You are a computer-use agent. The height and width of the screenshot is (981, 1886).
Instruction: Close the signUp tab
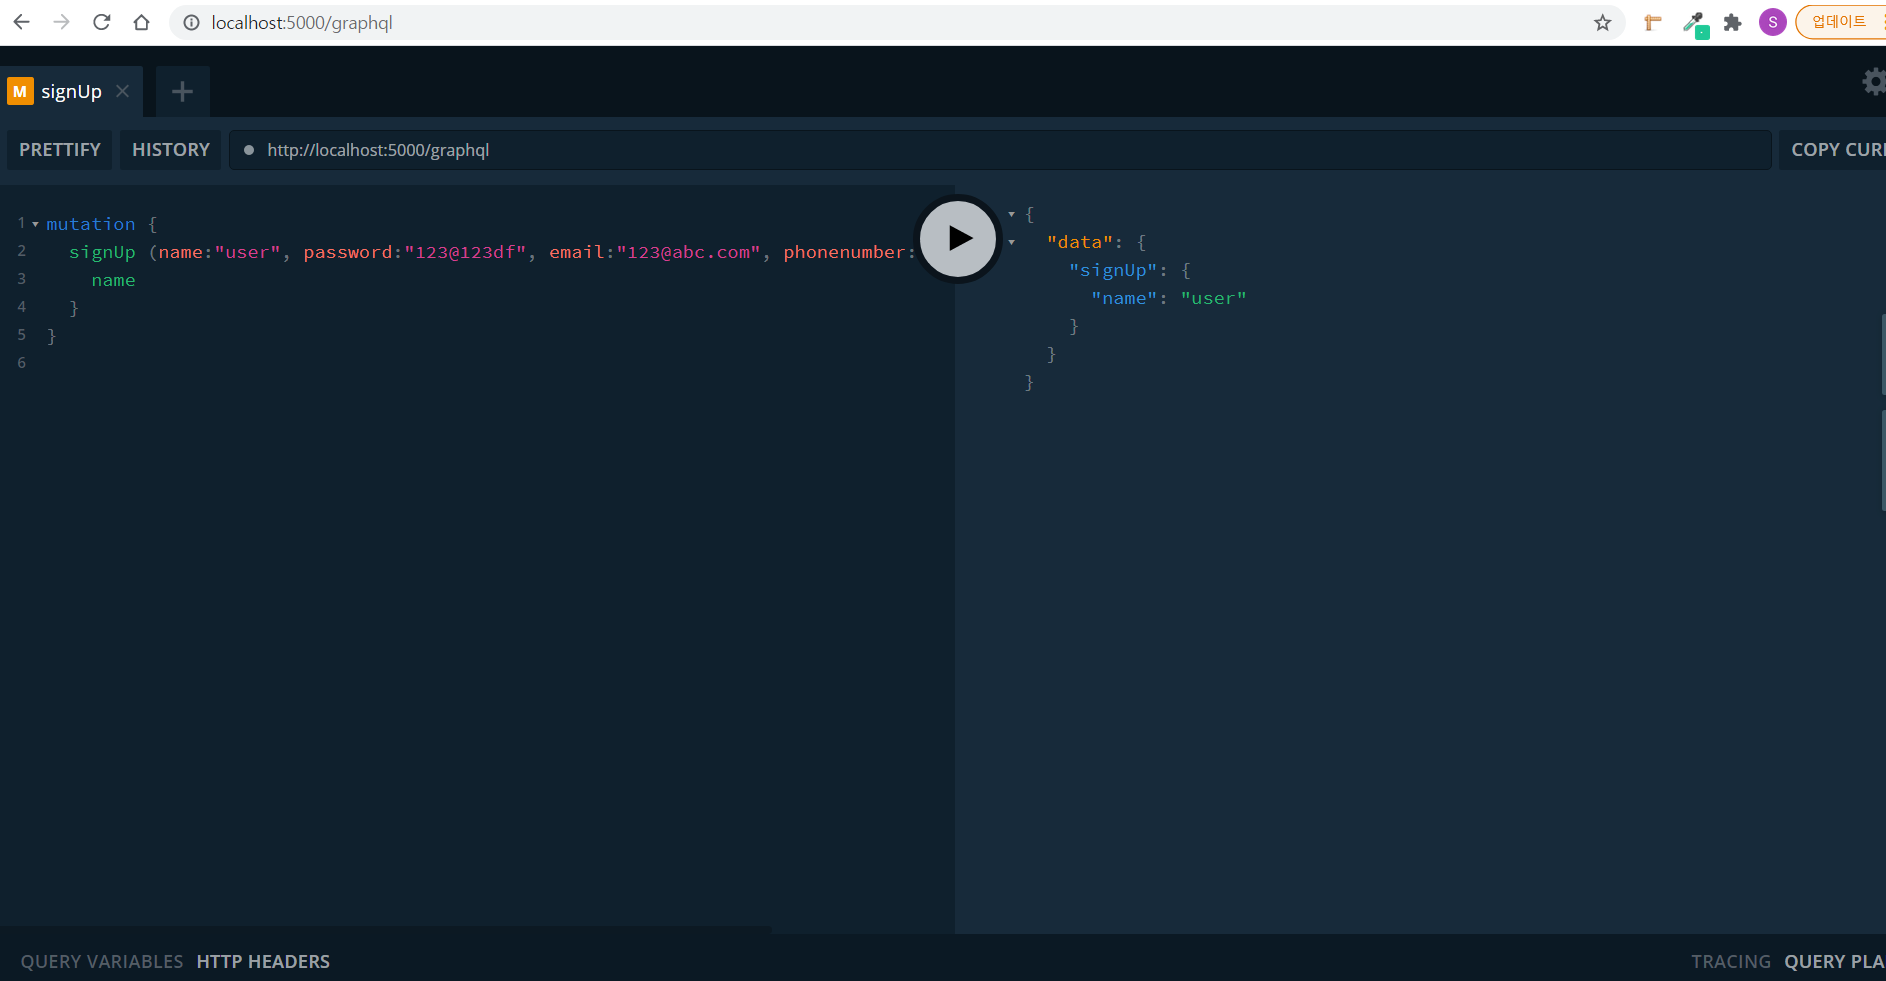(x=123, y=91)
